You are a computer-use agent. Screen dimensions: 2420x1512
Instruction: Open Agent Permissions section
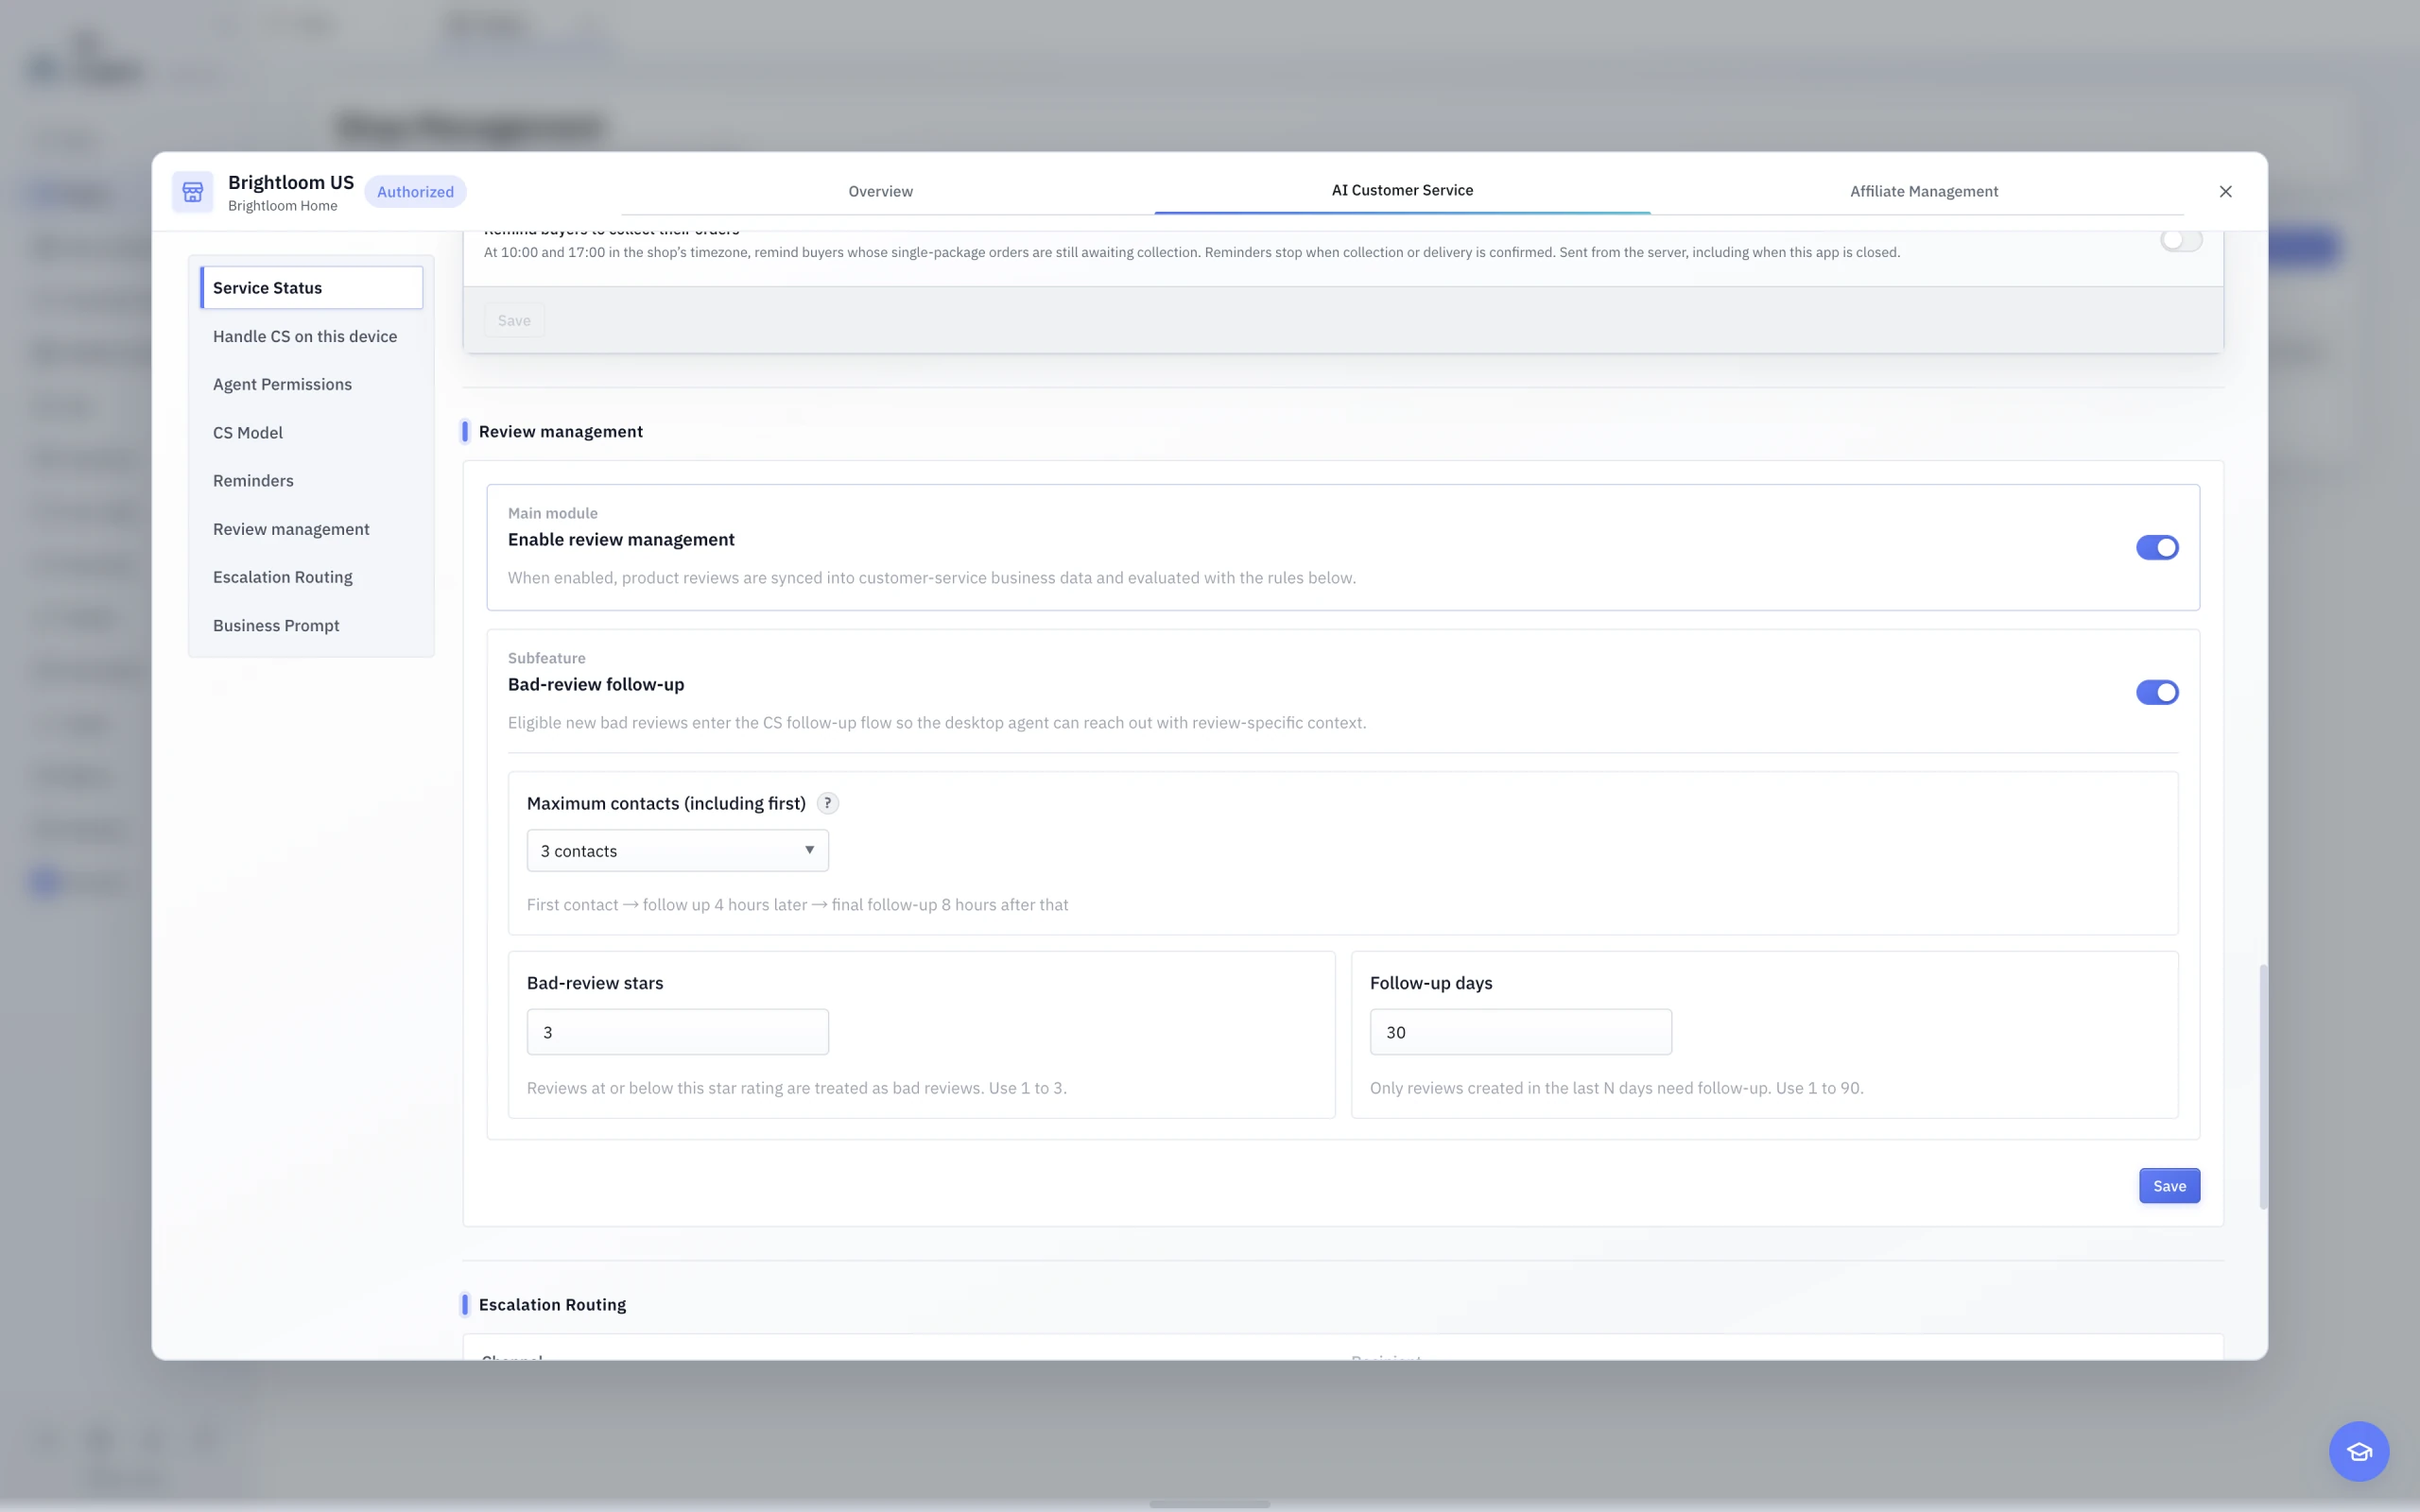pos(311,384)
